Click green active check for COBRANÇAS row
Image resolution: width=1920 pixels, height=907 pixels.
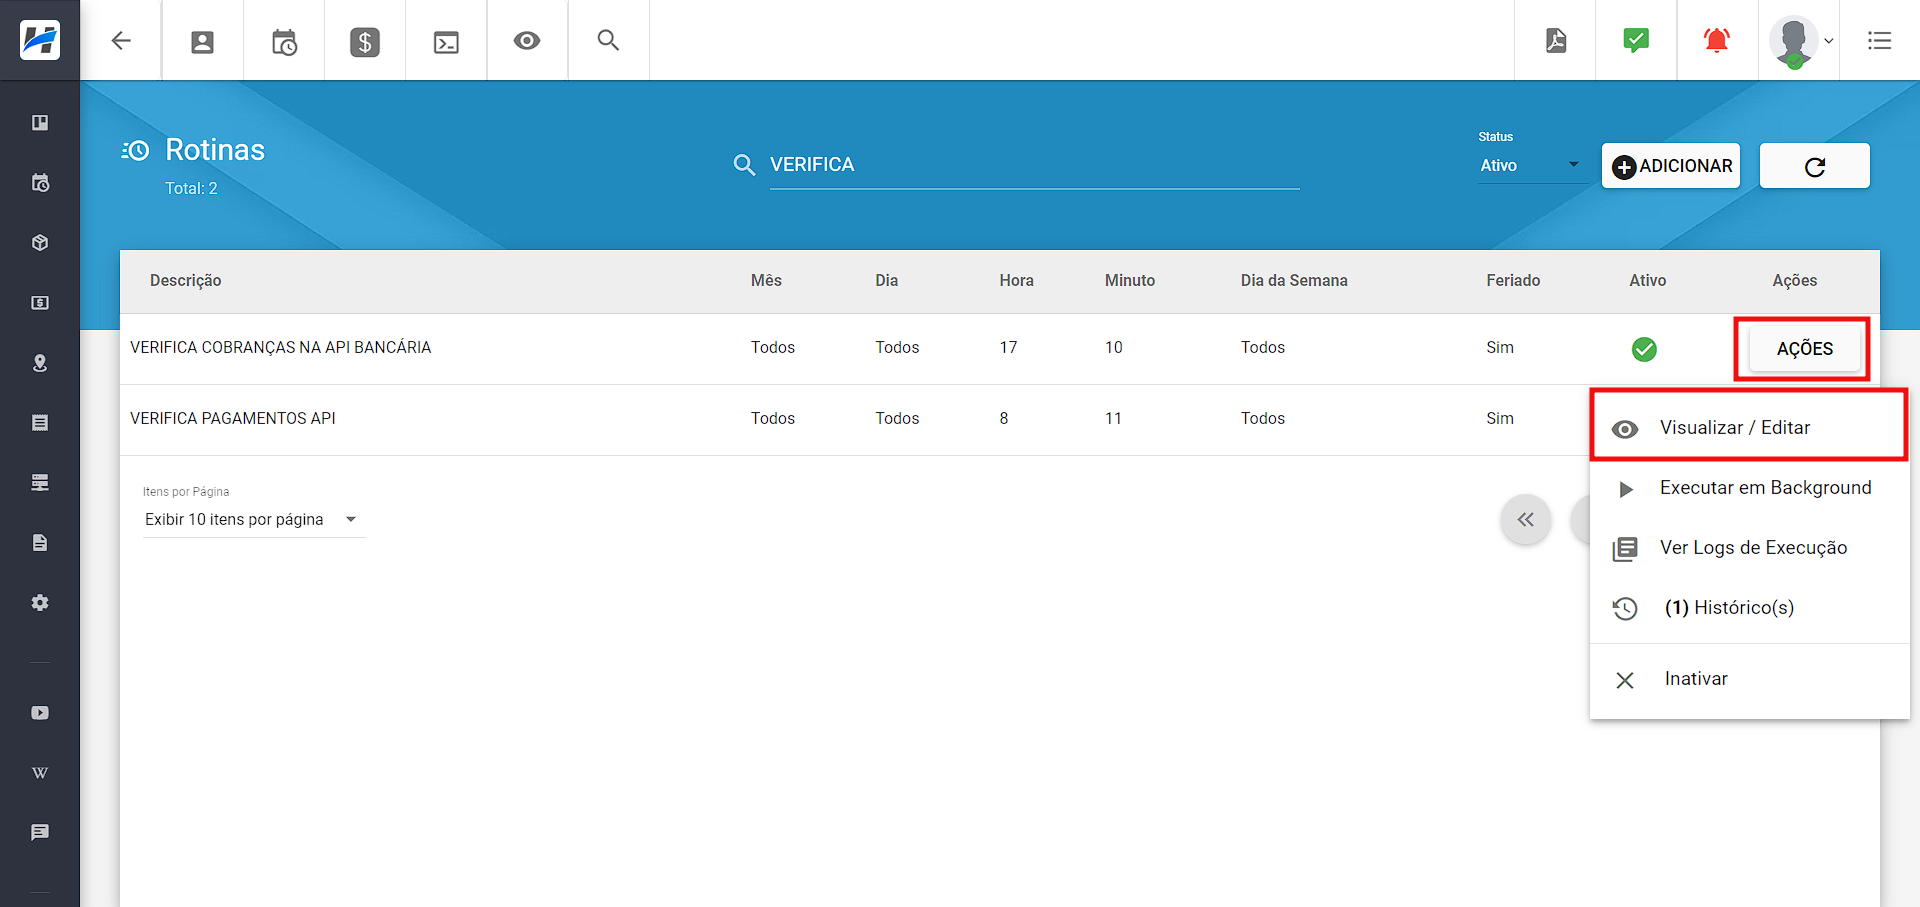[x=1644, y=349]
